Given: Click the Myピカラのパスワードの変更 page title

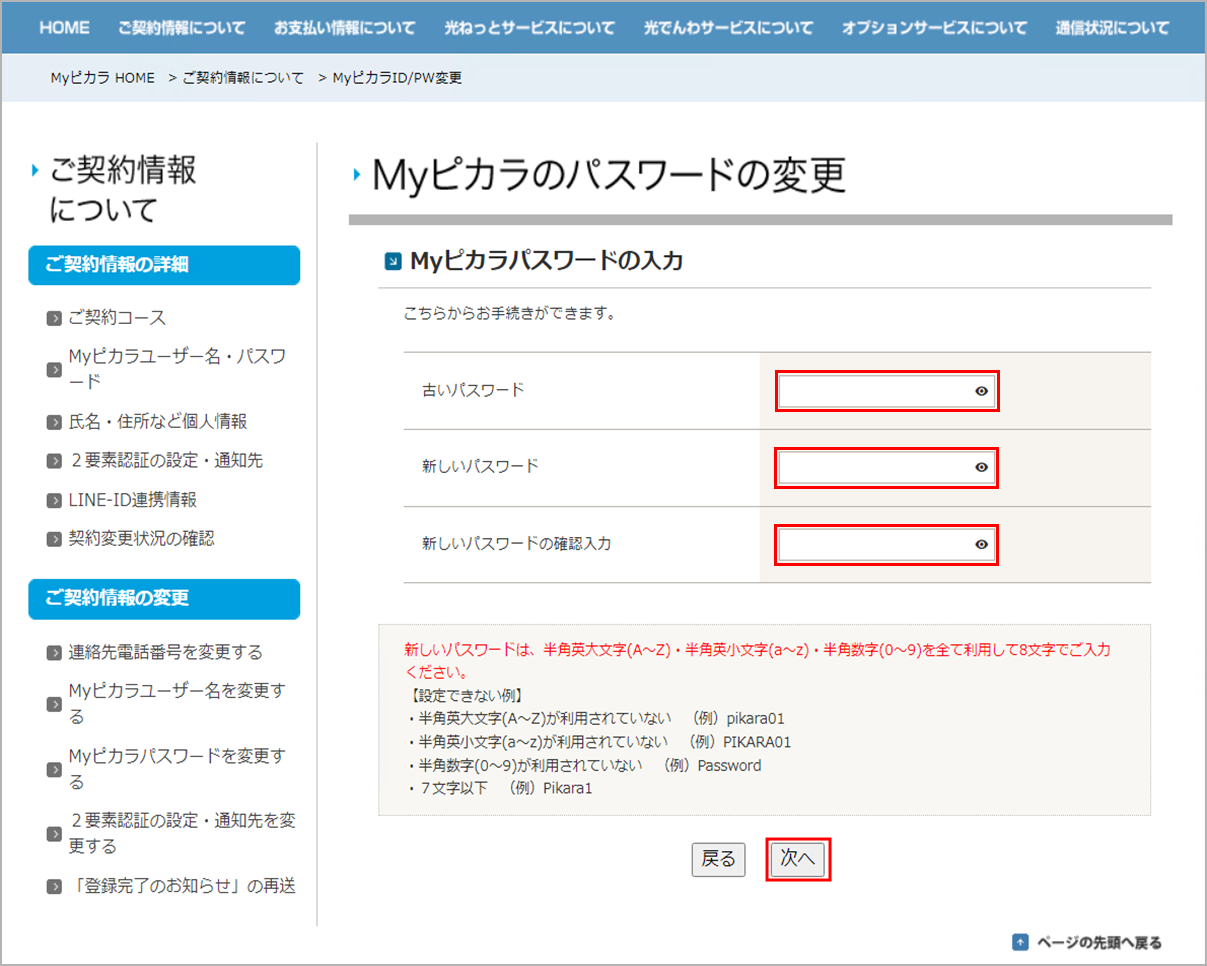Looking at the screenshot, I should point(609,176).
